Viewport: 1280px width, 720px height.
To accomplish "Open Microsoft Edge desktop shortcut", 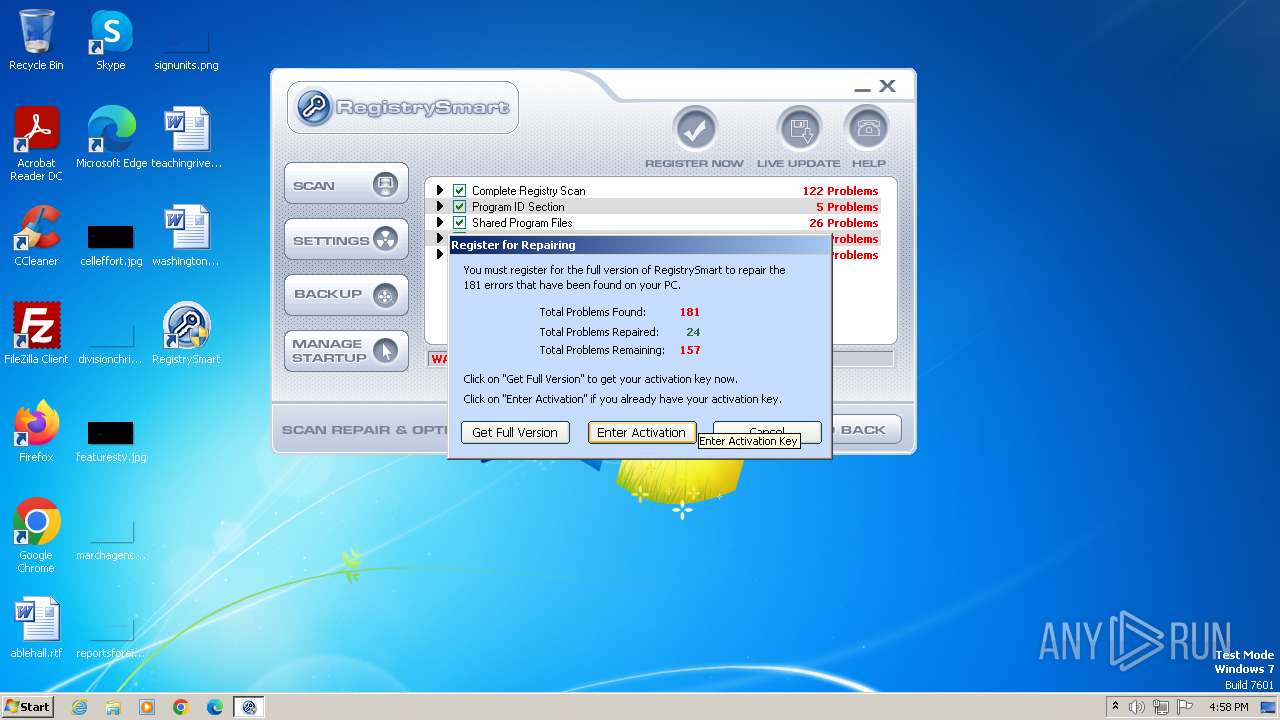I will click(111, 138).
